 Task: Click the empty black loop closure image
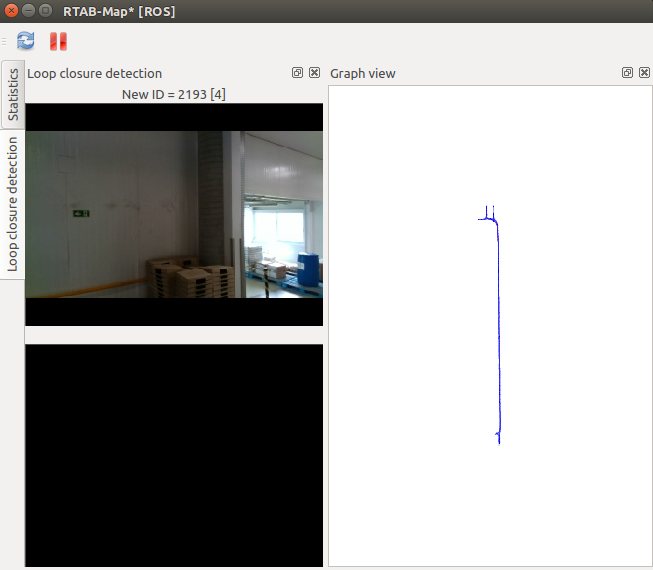tap(174, 455)
